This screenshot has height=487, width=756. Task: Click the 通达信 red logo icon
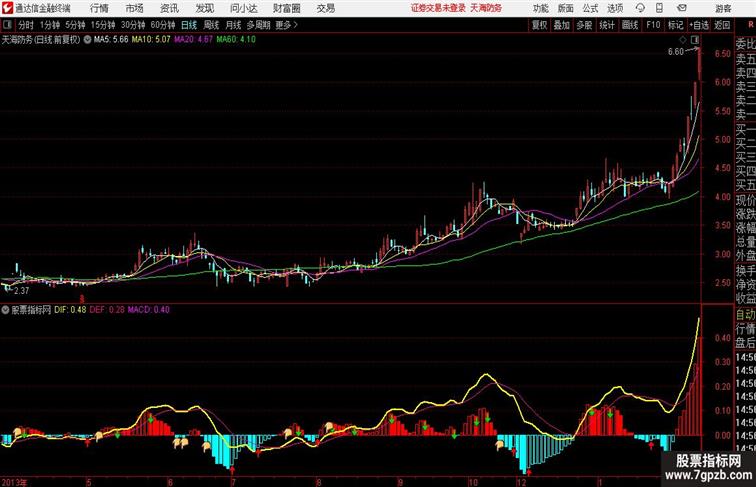pos(7,8)
